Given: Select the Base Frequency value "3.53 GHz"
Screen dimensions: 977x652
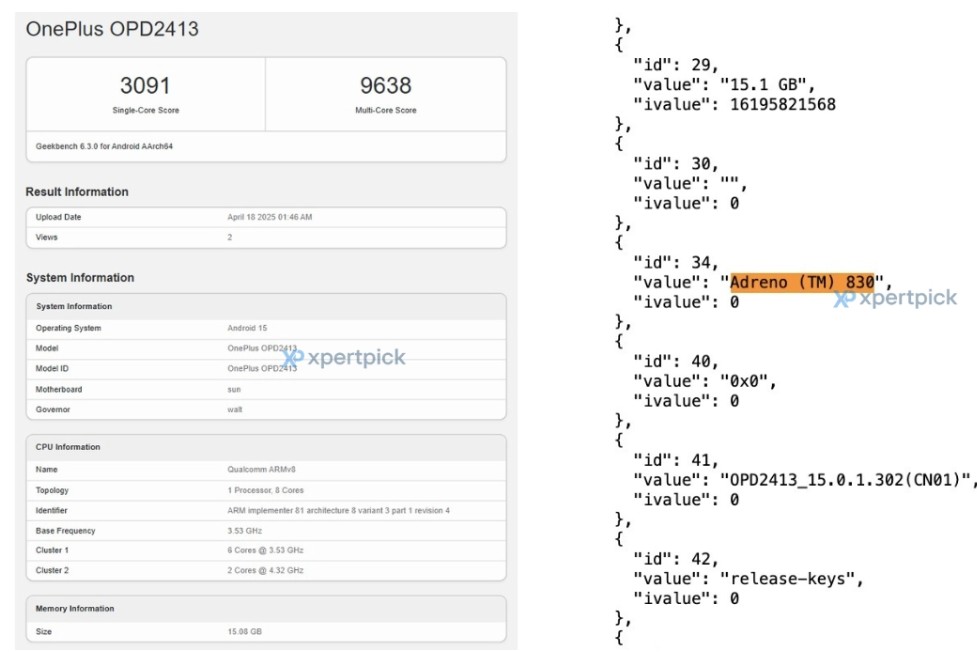Looking at the screenshot, I should pos(245,530).
